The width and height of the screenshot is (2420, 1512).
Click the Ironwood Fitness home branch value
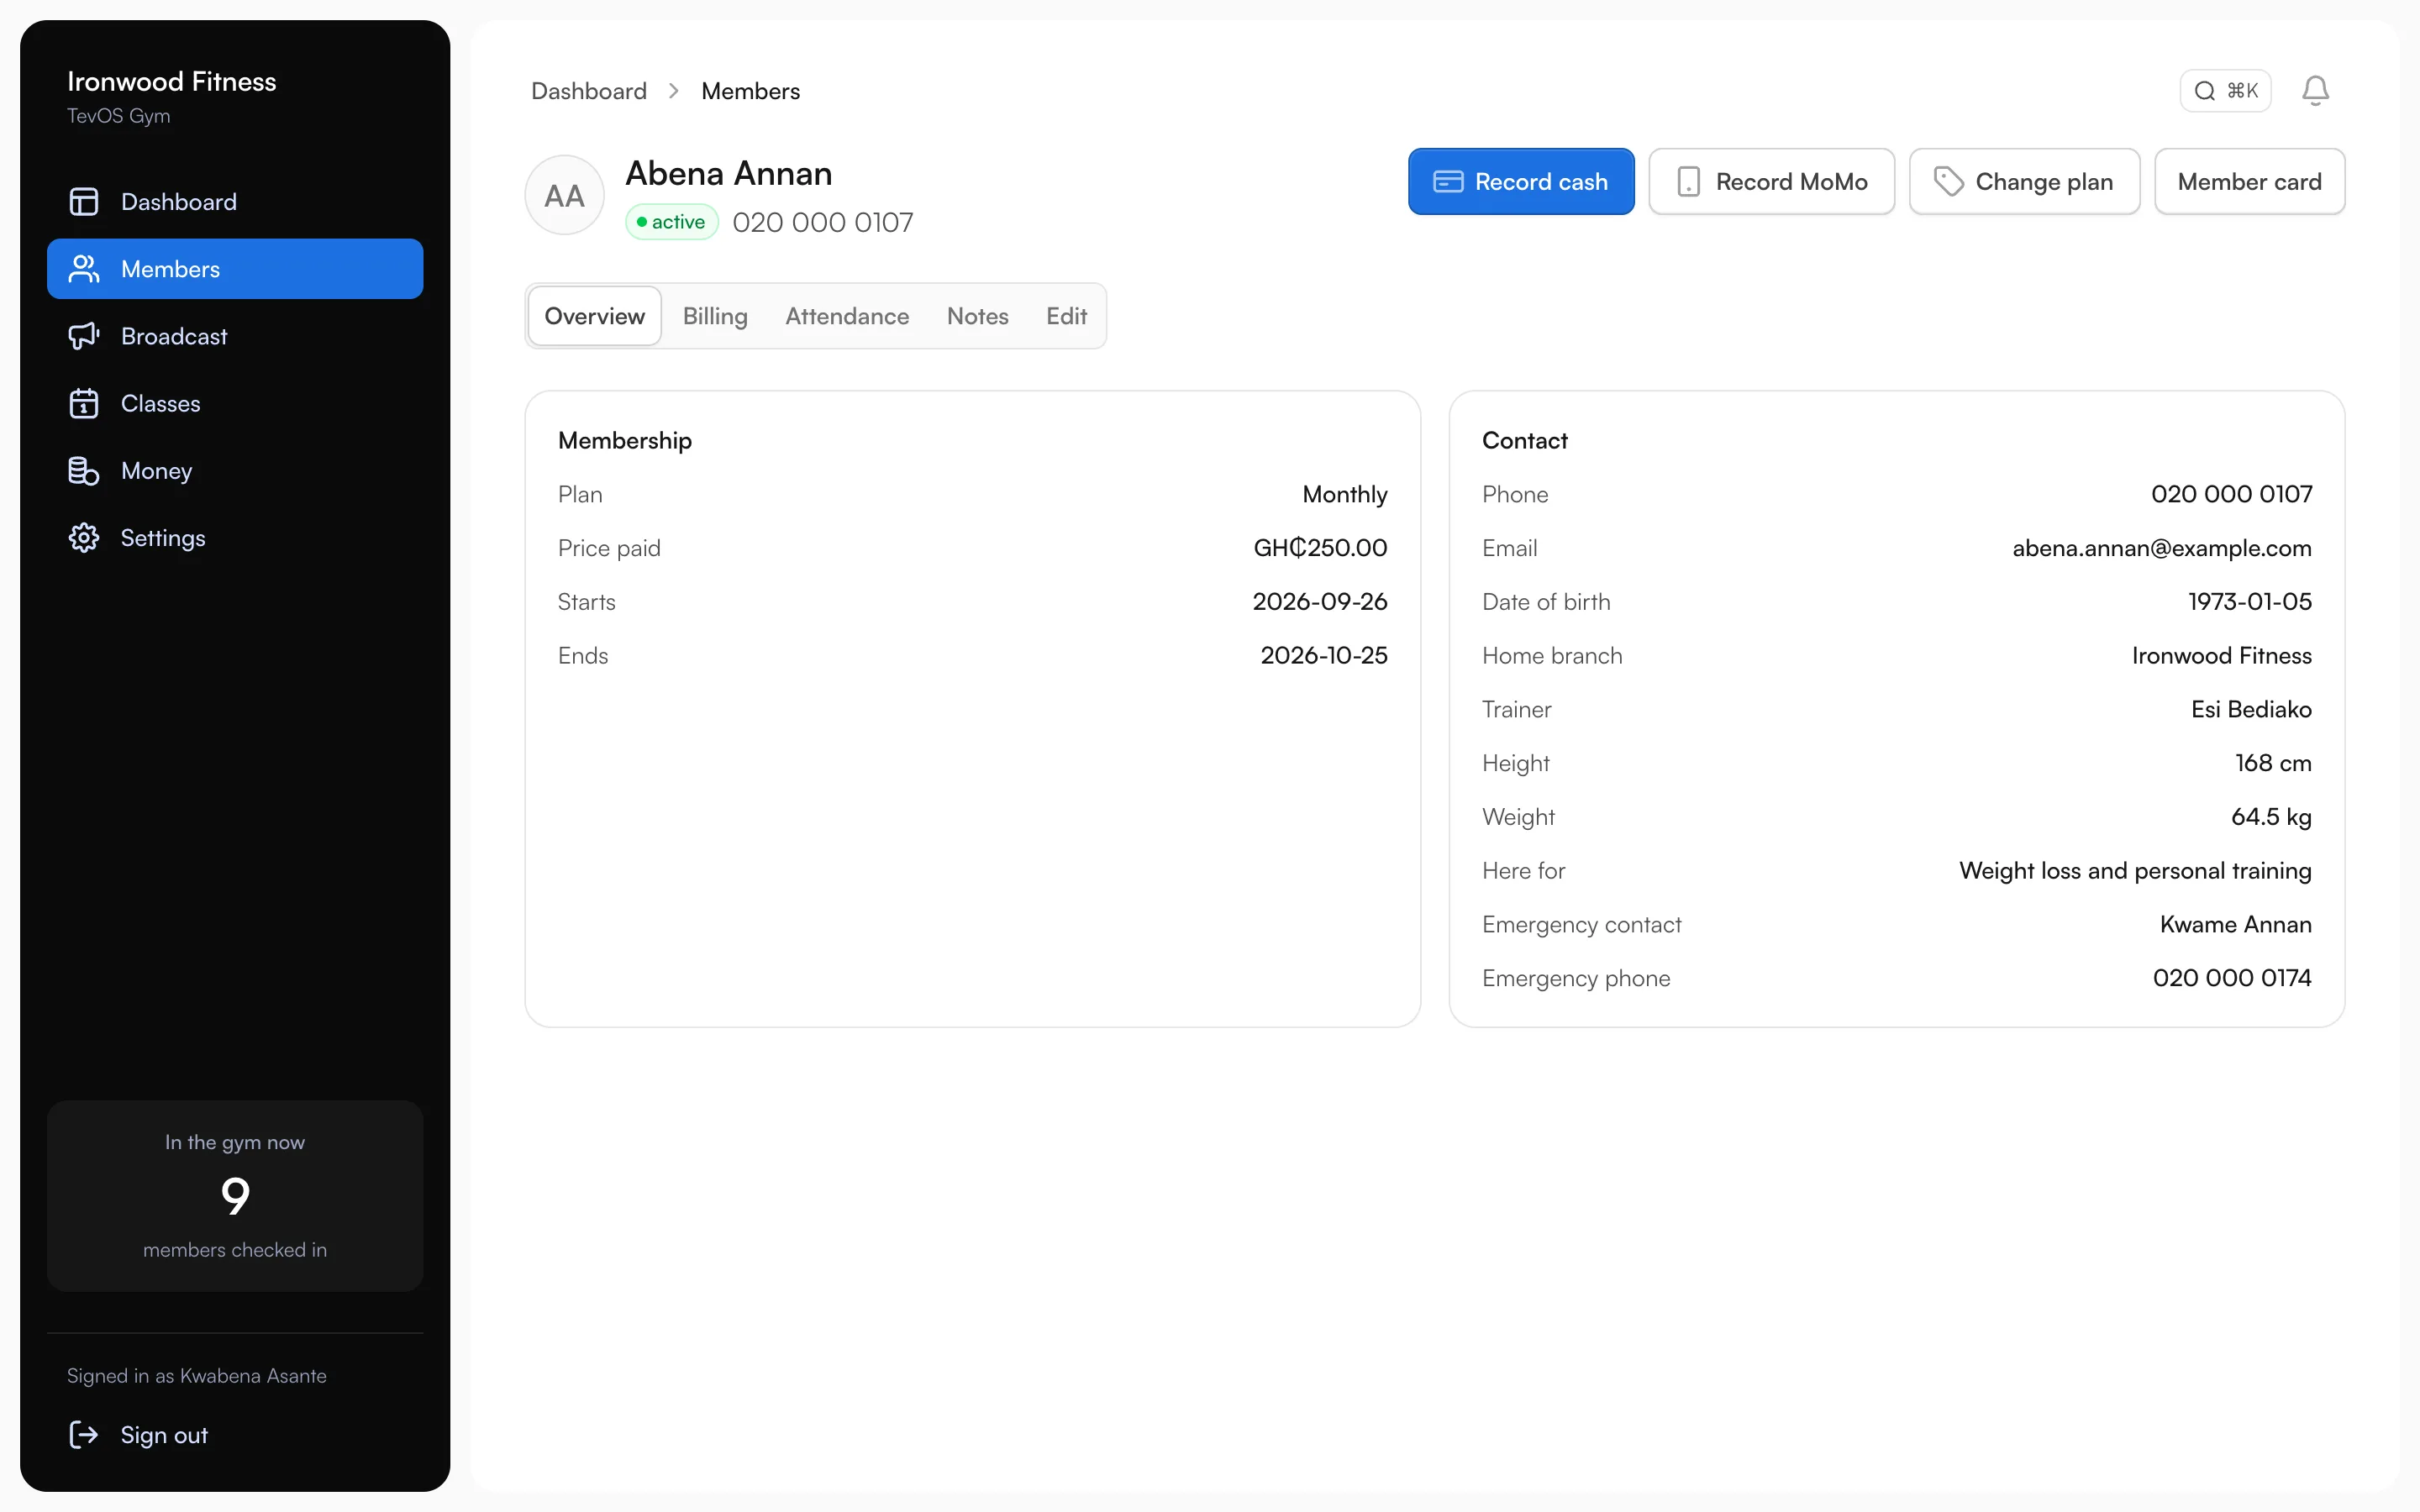pyautogui.click(x=2222, y=655)
